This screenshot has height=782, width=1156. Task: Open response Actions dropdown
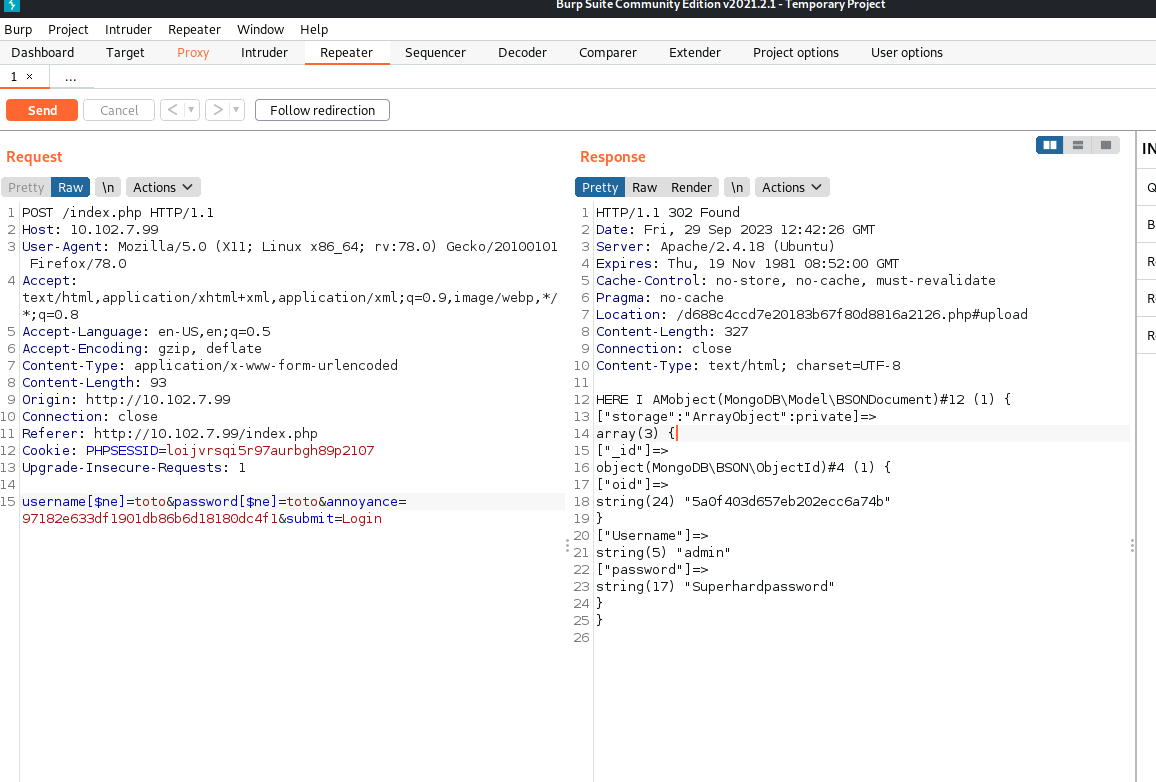[792, 187]
